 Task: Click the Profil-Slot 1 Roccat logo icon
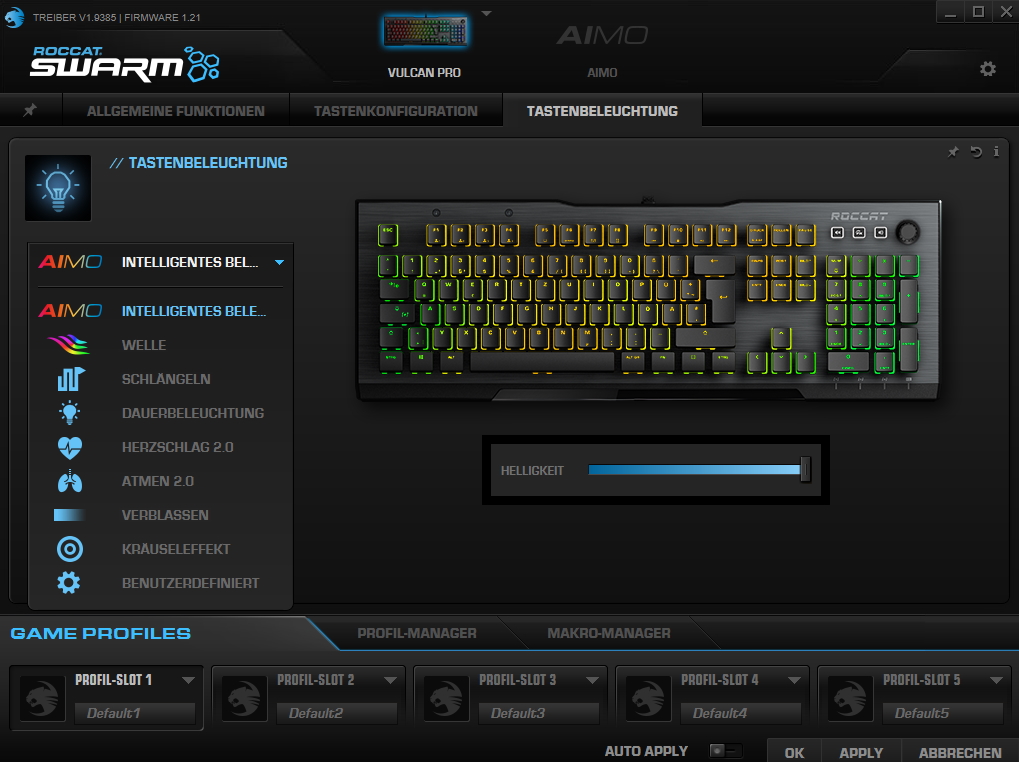point(42,698)
